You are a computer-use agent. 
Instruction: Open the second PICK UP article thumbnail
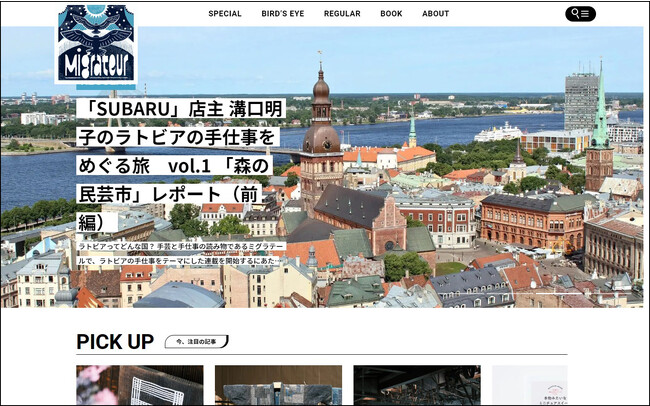tap(278, 385)
